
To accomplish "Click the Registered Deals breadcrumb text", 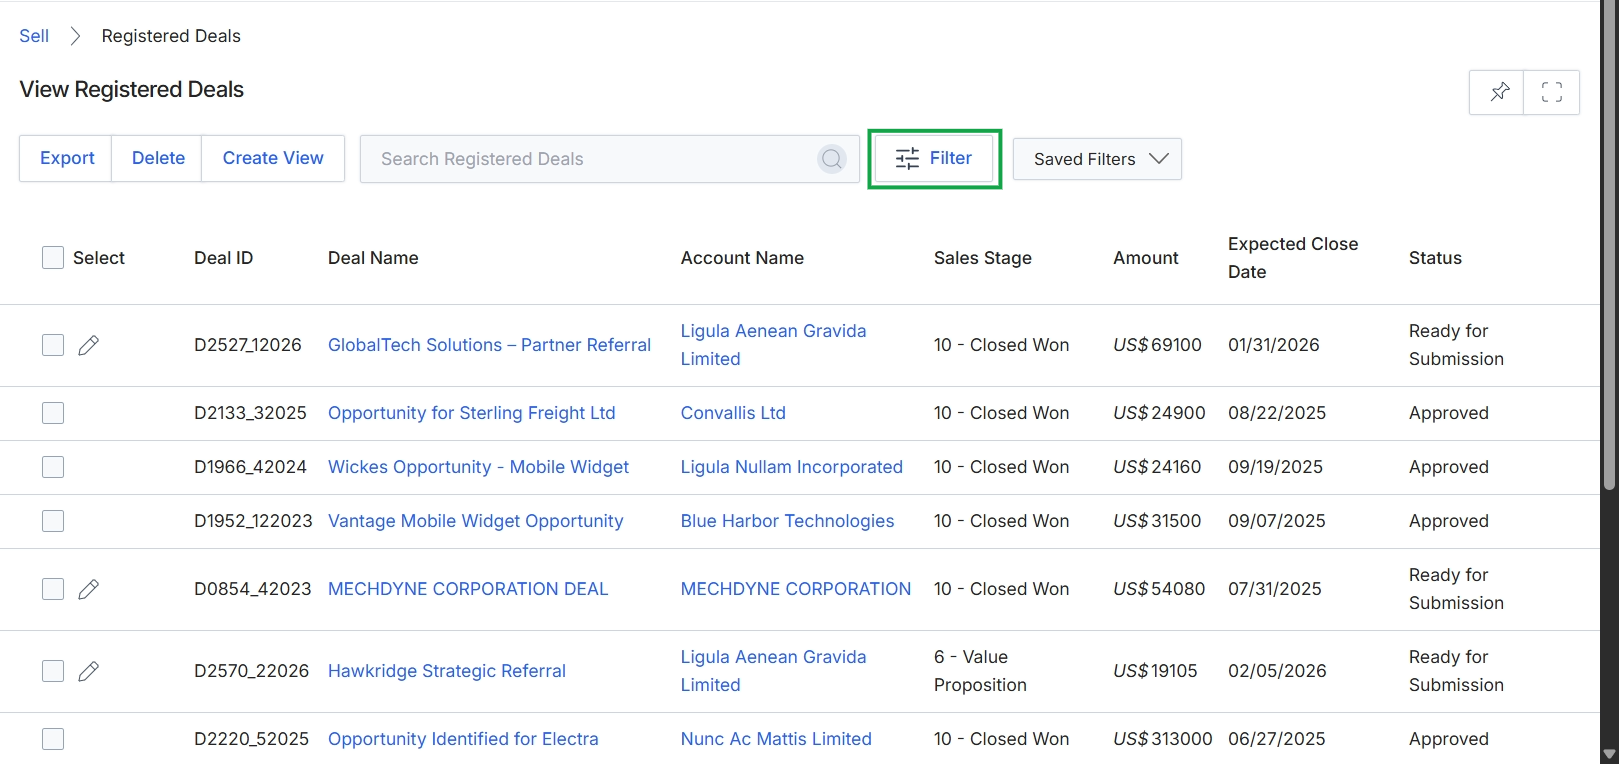I will pos(171,36).
